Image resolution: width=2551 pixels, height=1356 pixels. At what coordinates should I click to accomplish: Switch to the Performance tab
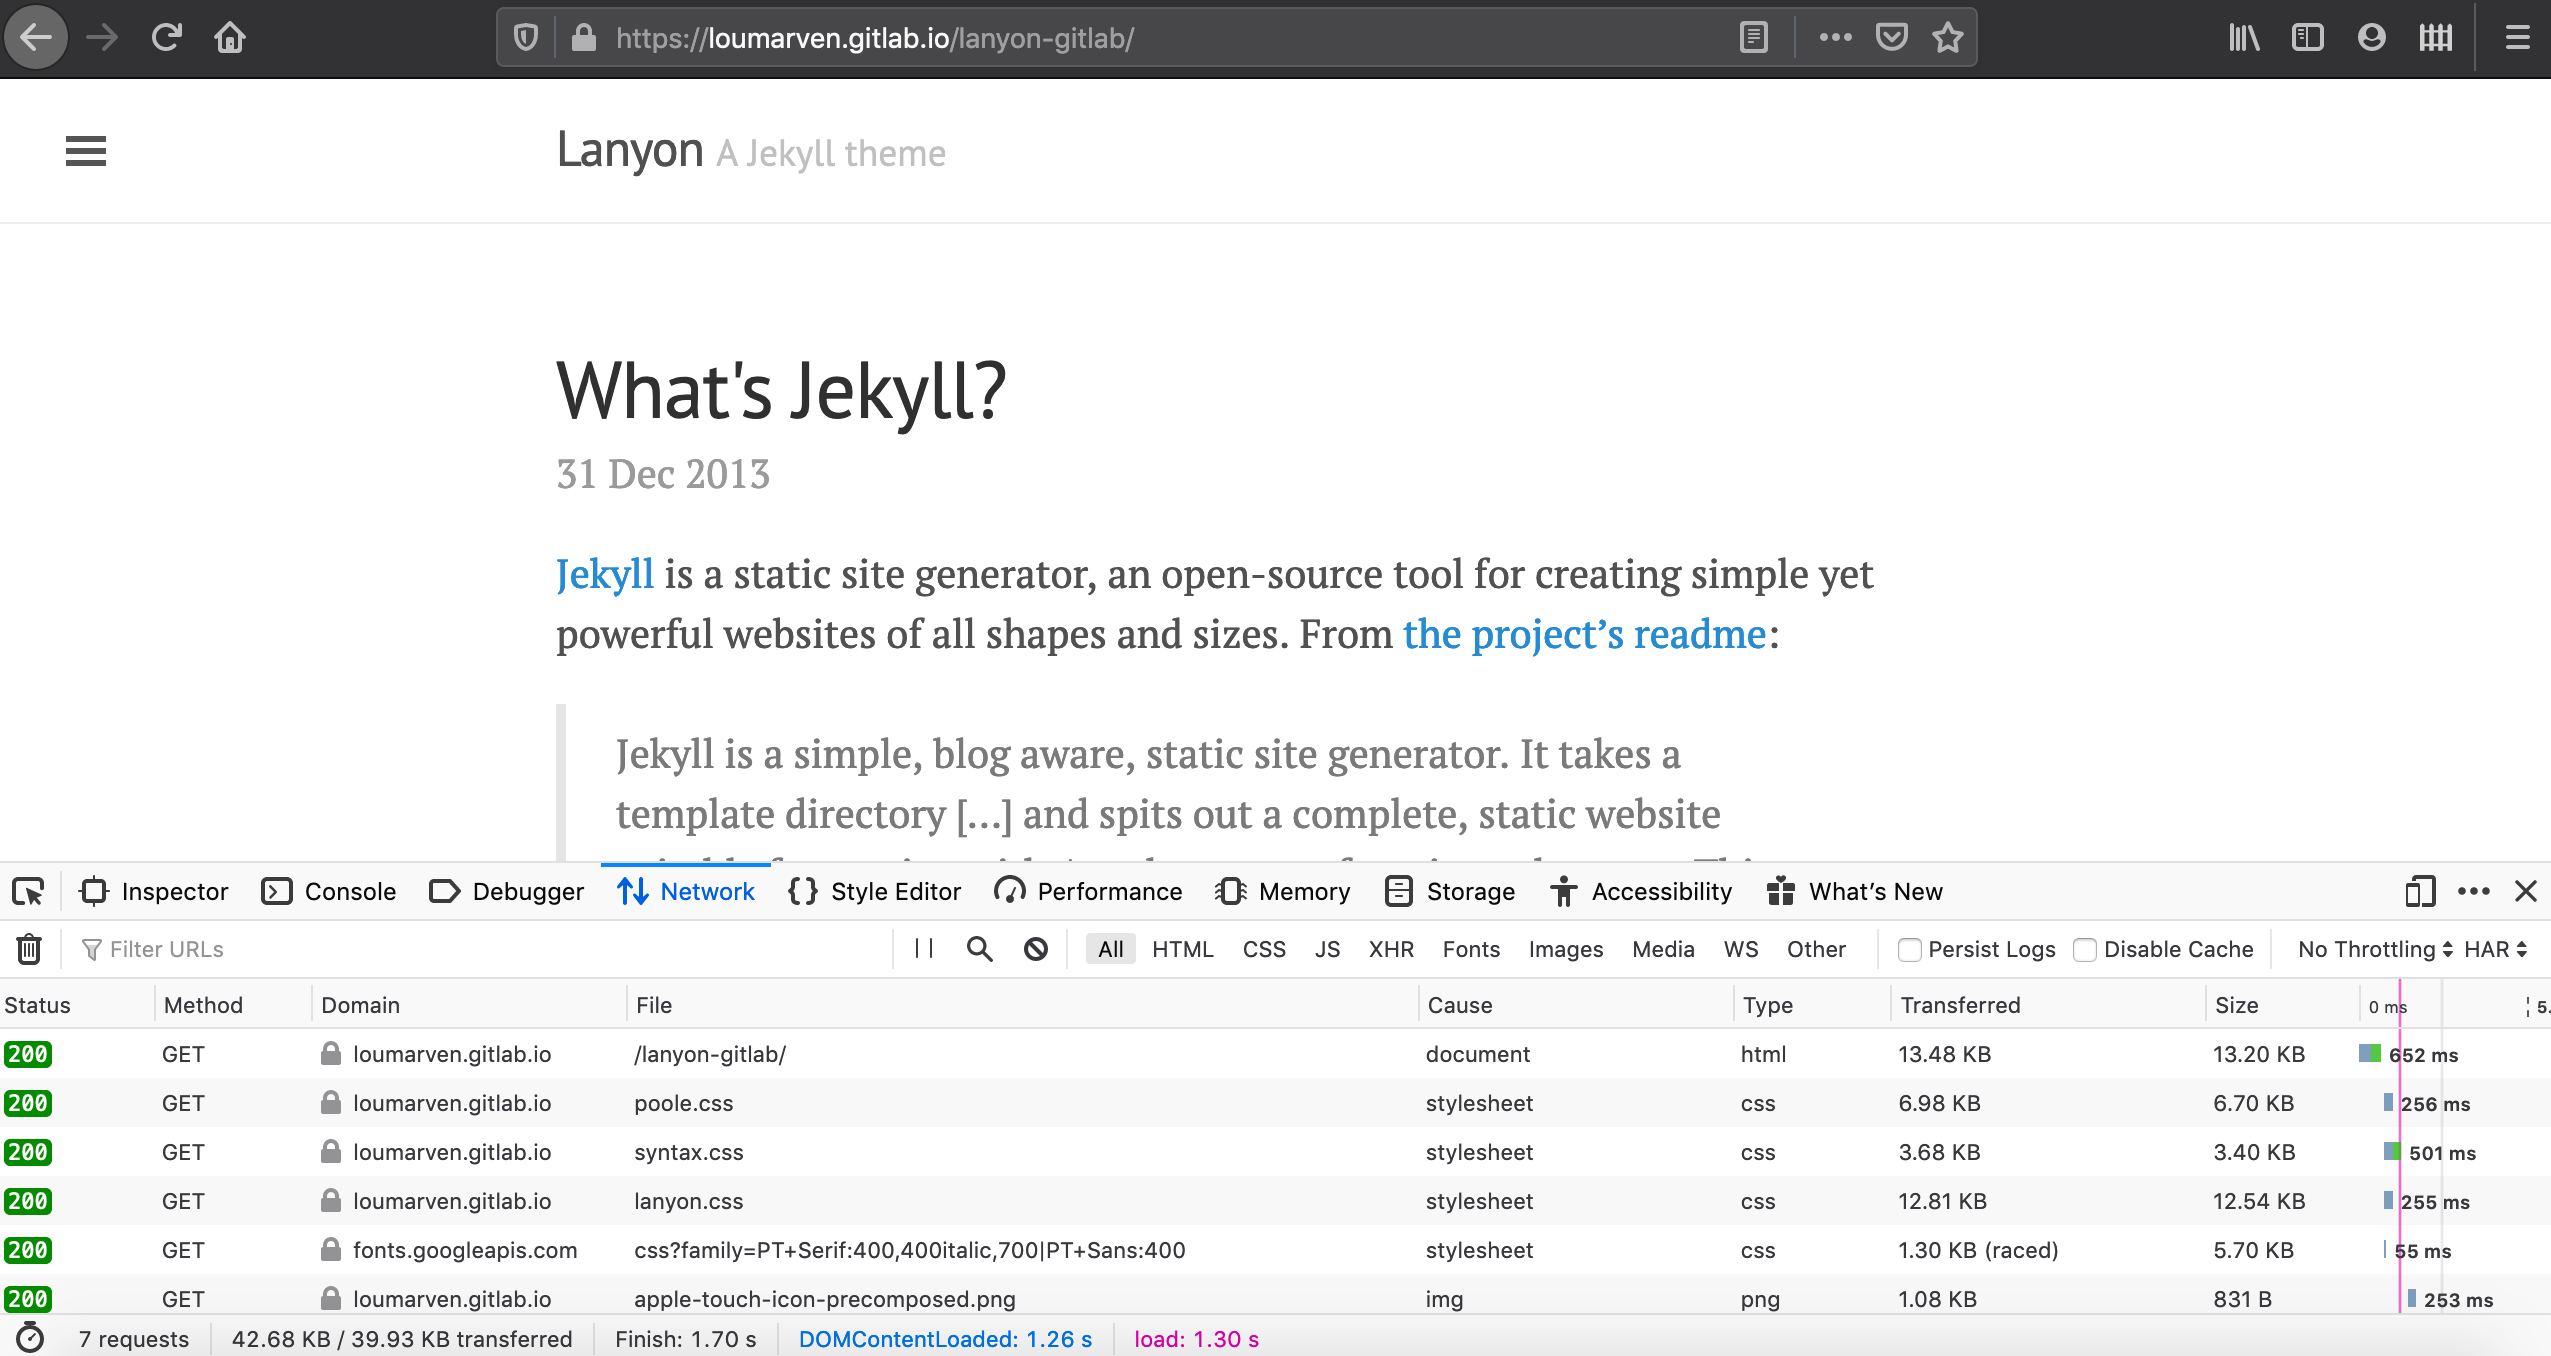1088,891
